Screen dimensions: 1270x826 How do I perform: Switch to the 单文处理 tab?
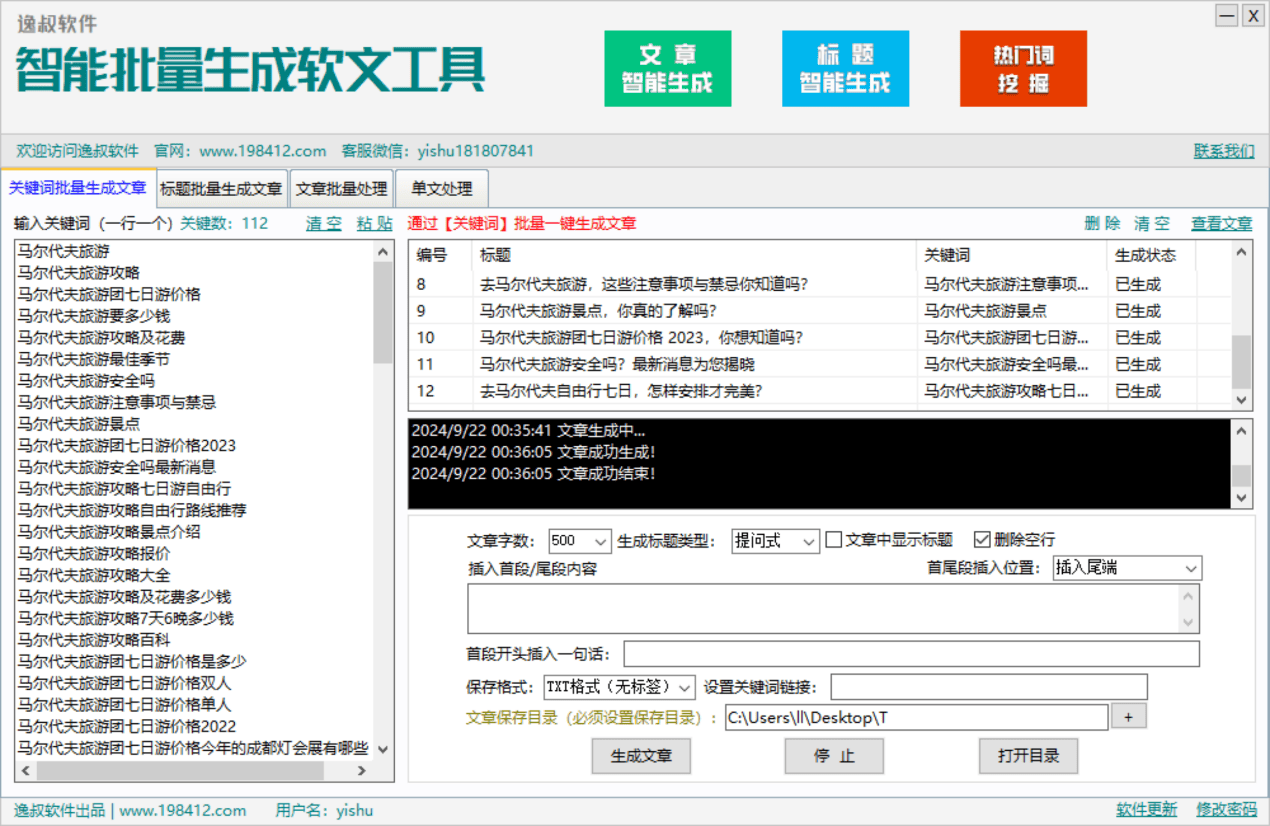[x=441, y=188]
